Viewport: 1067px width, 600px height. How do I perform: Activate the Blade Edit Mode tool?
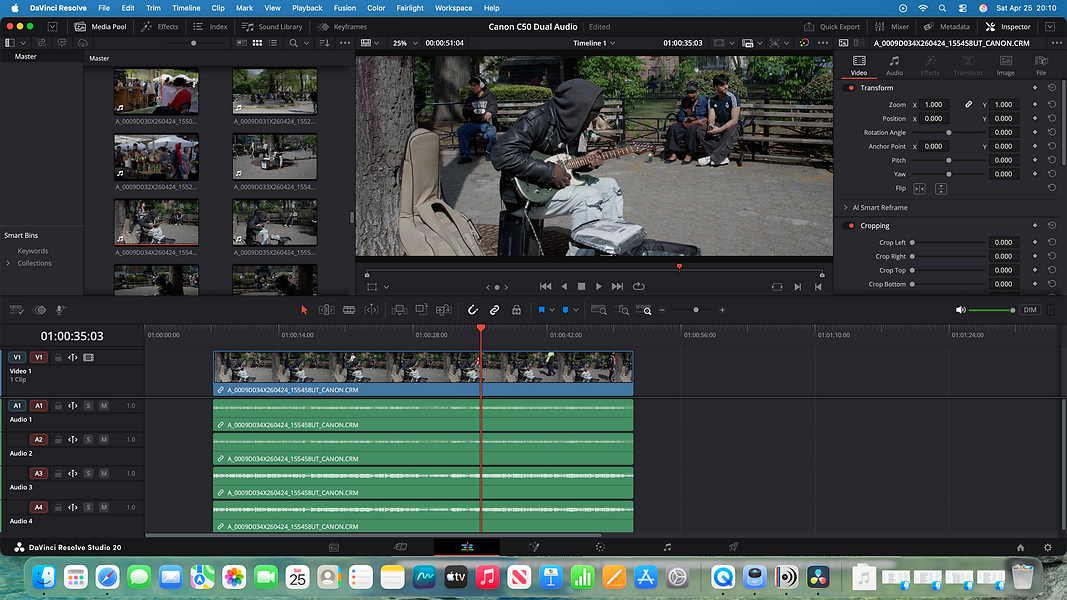[x=349, y=310]
